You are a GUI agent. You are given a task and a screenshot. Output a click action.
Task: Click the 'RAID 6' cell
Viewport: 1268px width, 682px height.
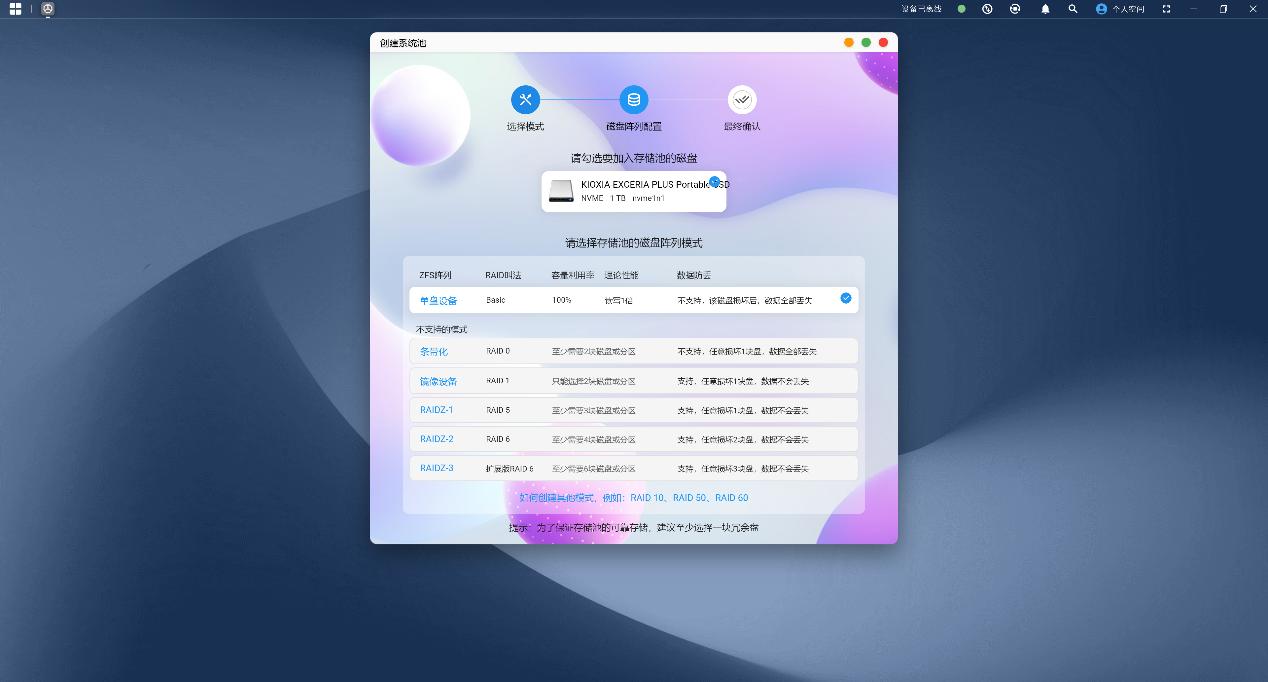click(498, 439)
